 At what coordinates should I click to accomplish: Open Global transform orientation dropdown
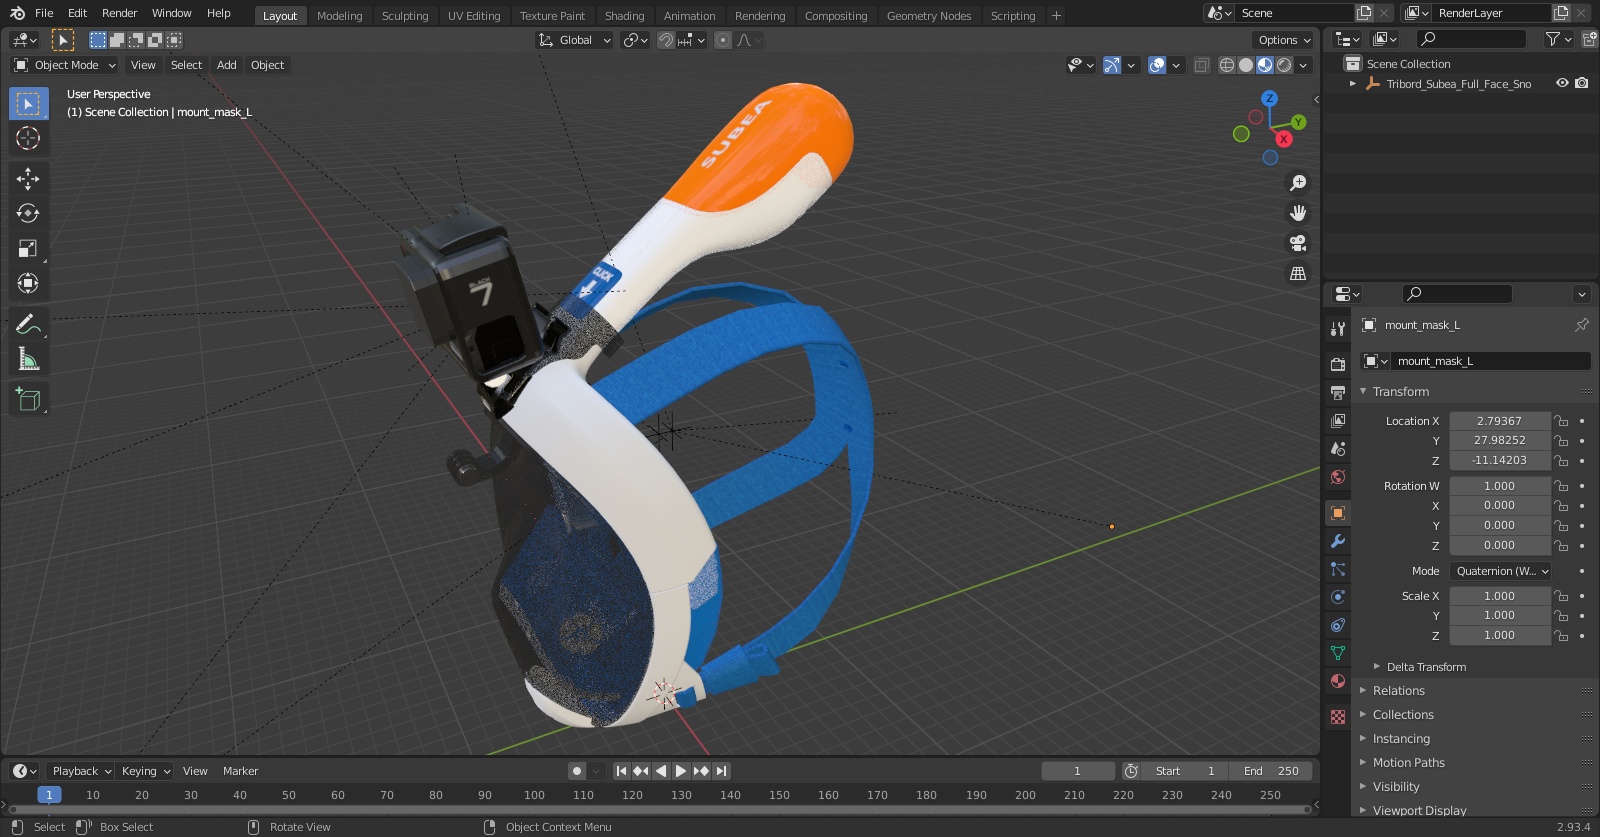pyautogui.click(x=574, y=40)
